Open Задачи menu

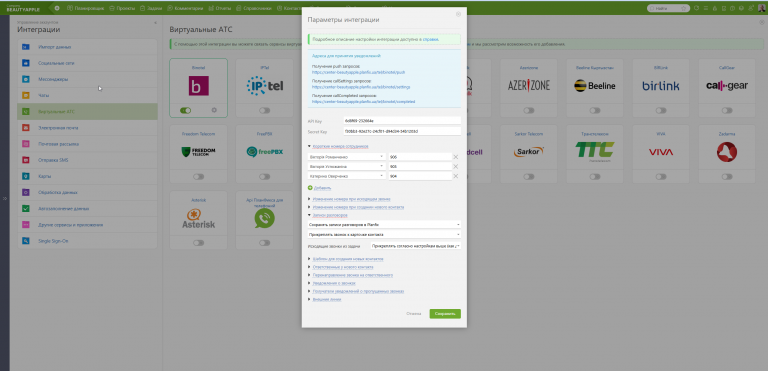click(151, 8)
